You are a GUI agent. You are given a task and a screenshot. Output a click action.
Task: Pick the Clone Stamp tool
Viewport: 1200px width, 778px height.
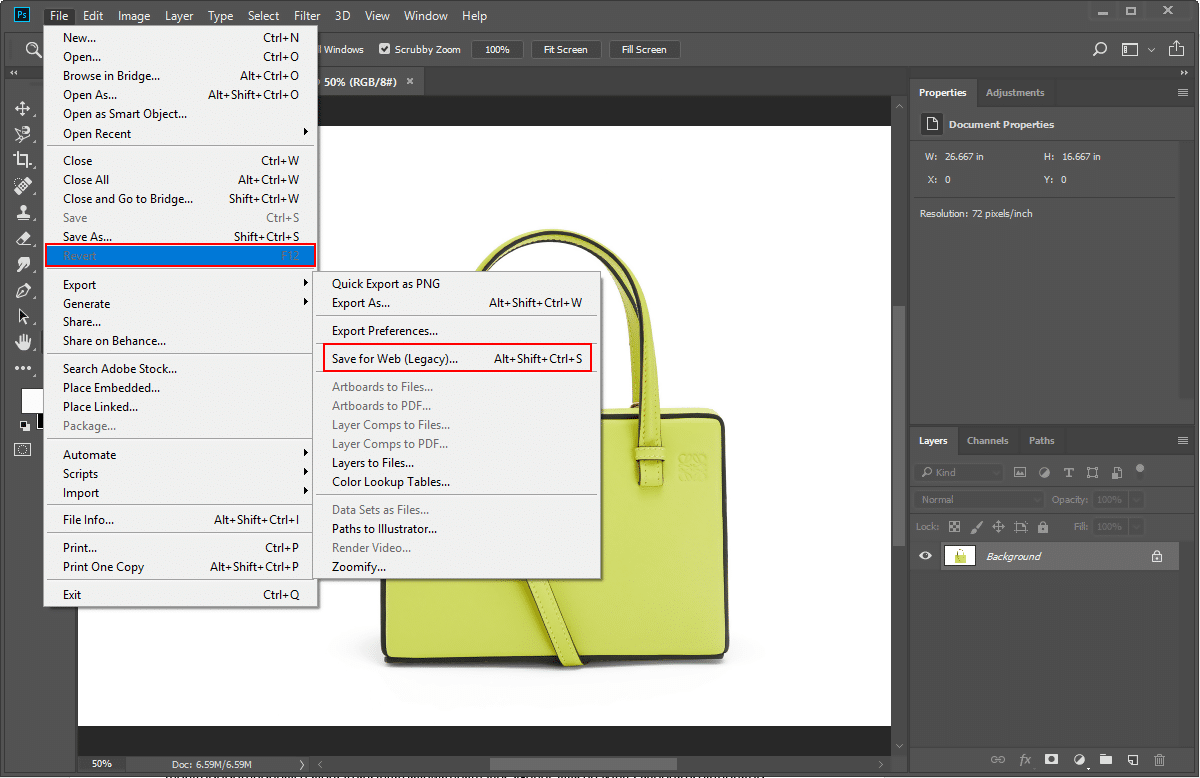22,212
